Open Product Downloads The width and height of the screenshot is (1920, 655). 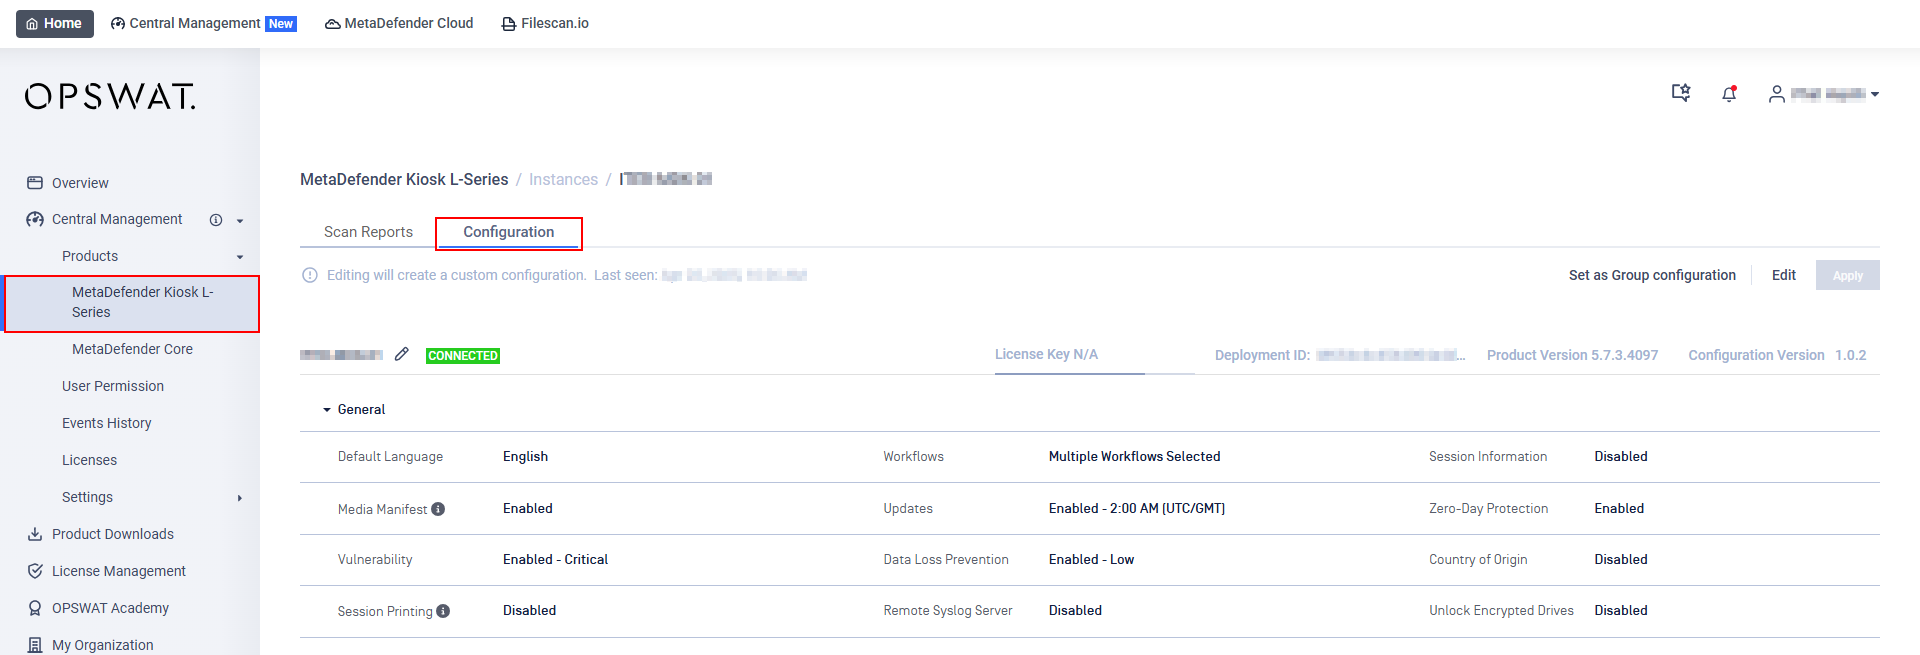point(113,534)
